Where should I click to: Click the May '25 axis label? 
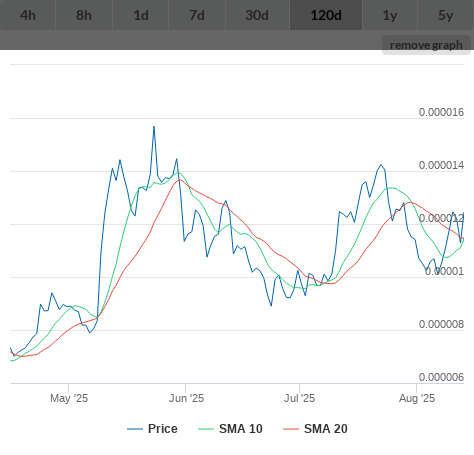coord(69,398)
